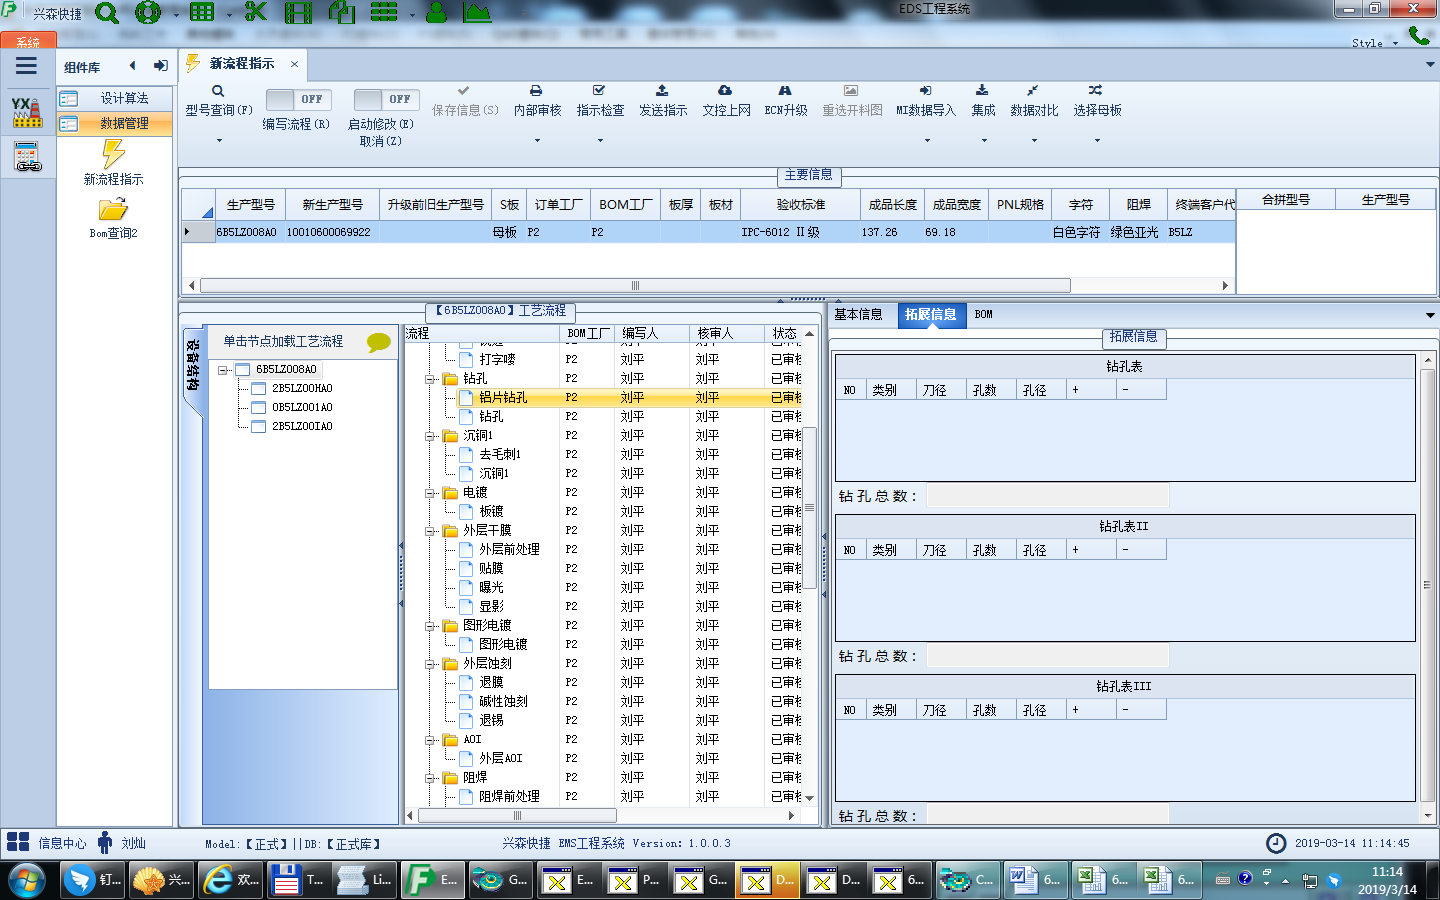
Task: Open Bom查询2 folder icon
Action: (113, 209)
